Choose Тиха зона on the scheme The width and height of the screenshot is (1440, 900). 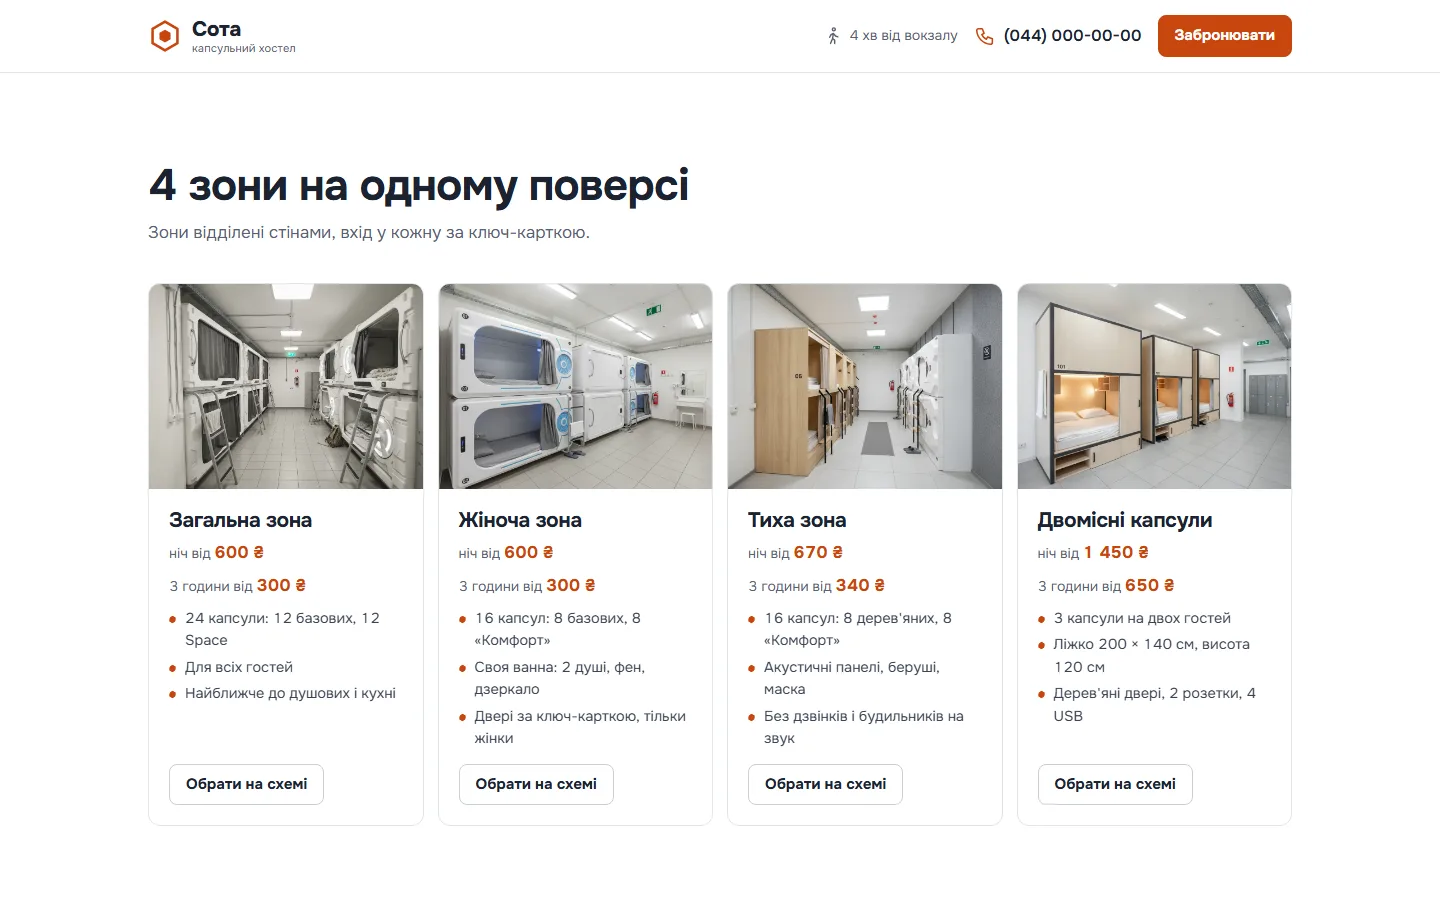[x=826, y=784]
